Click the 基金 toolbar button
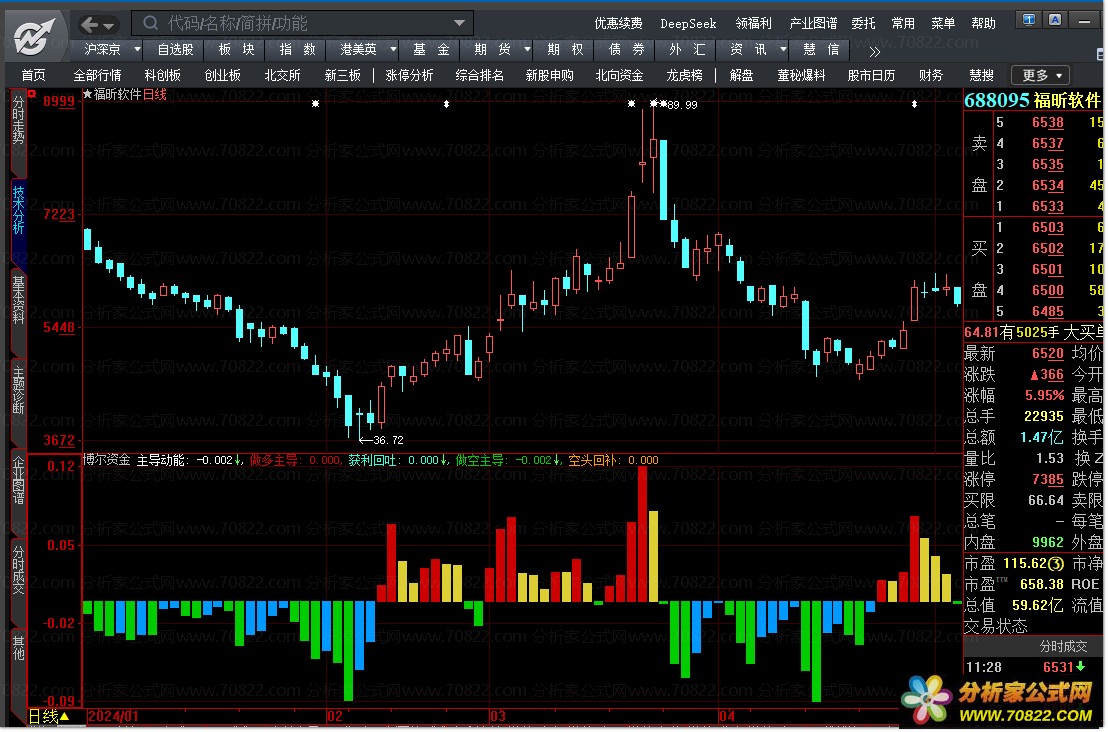 tap(431, 50)
